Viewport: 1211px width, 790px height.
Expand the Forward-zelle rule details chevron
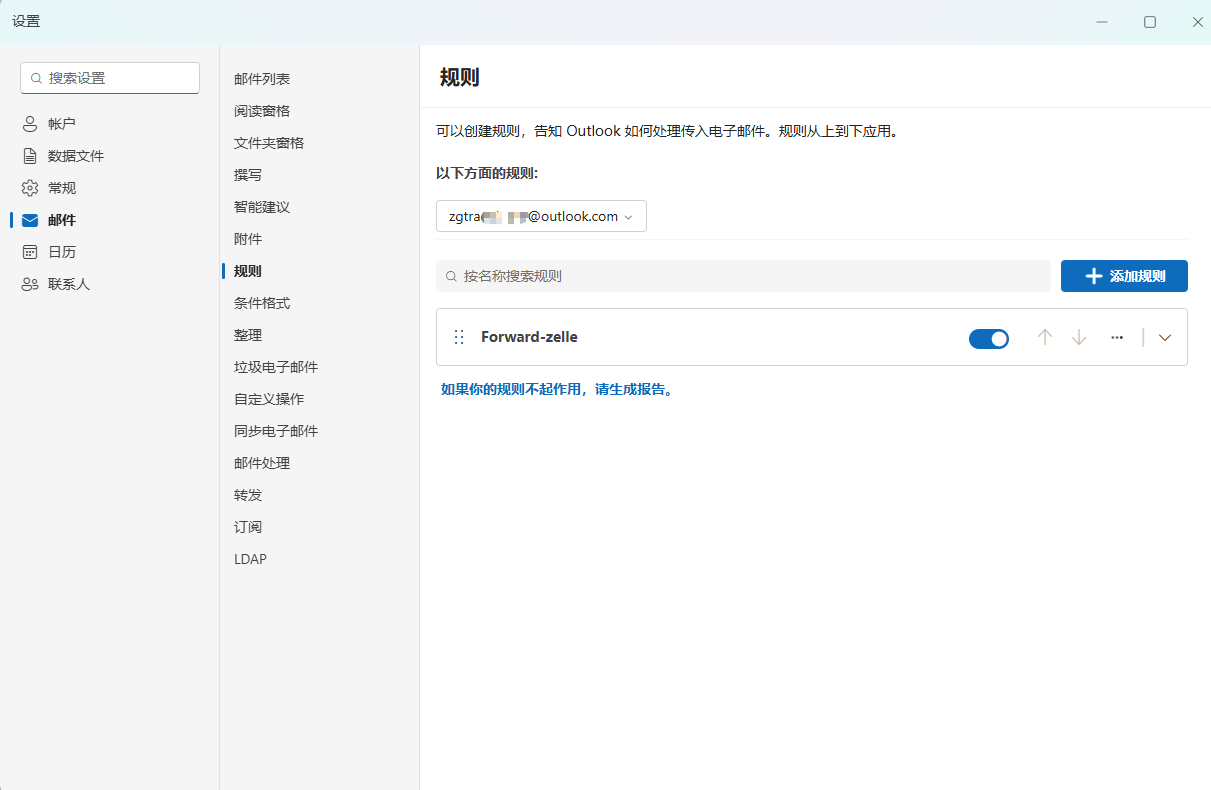[x=1165, y=337]
